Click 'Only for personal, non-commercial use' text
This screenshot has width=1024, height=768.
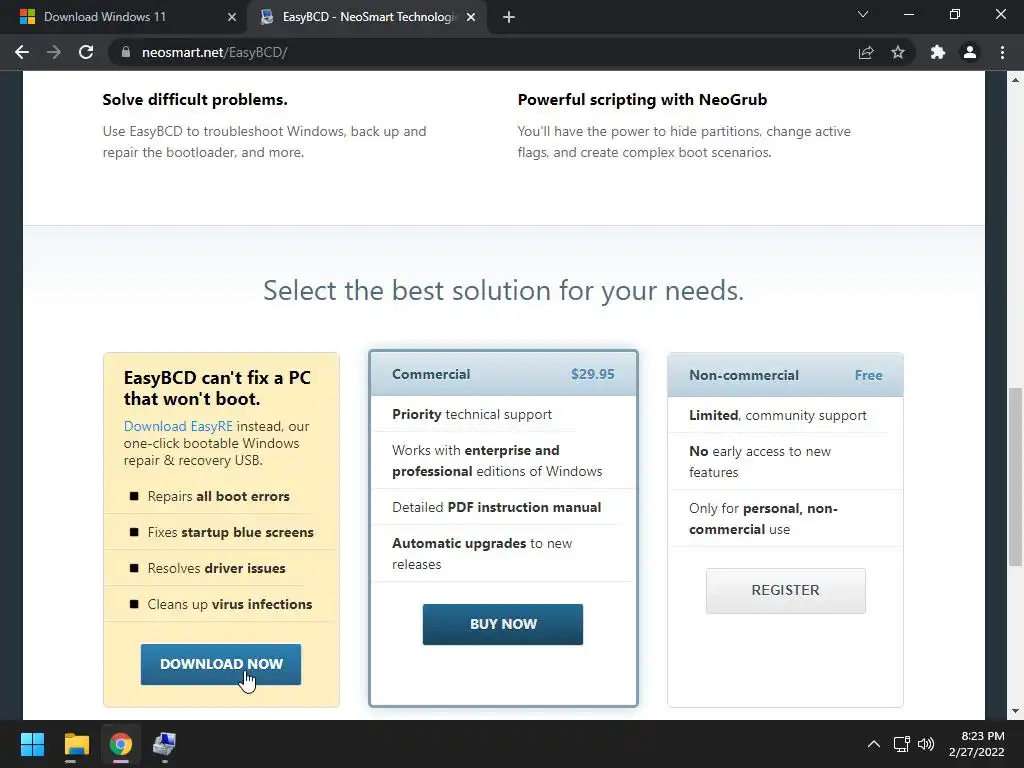click(763, 519)
